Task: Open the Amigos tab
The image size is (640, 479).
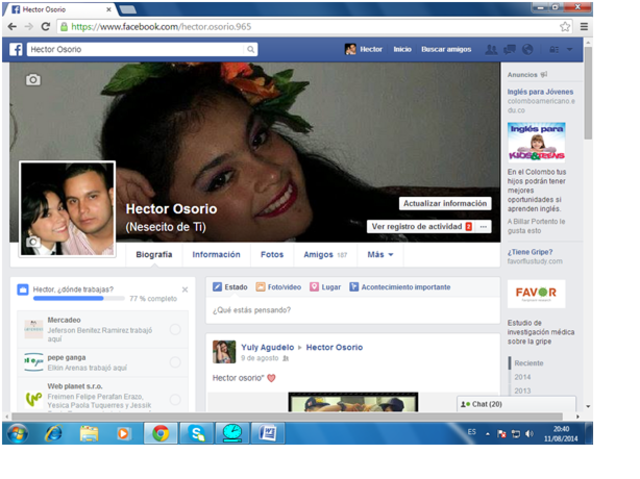Action: [x=325, y=255]
